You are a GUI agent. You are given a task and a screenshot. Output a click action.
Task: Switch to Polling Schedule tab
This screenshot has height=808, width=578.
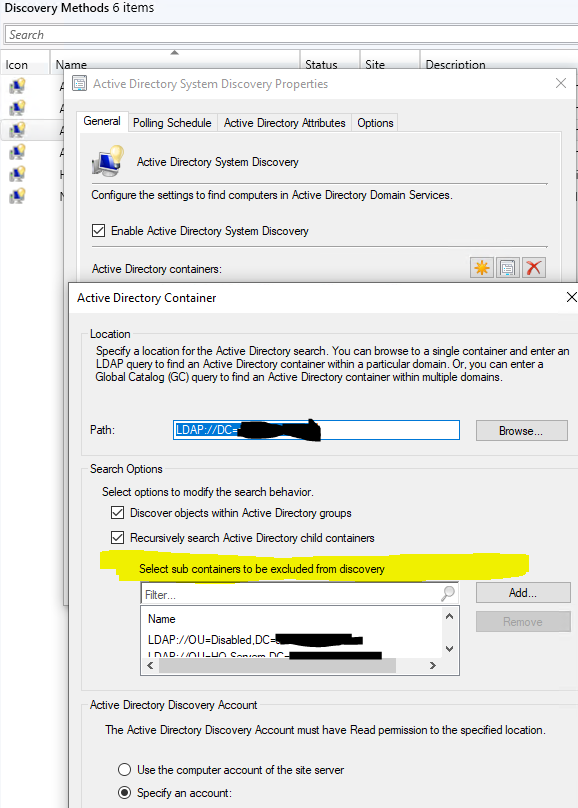172,123
